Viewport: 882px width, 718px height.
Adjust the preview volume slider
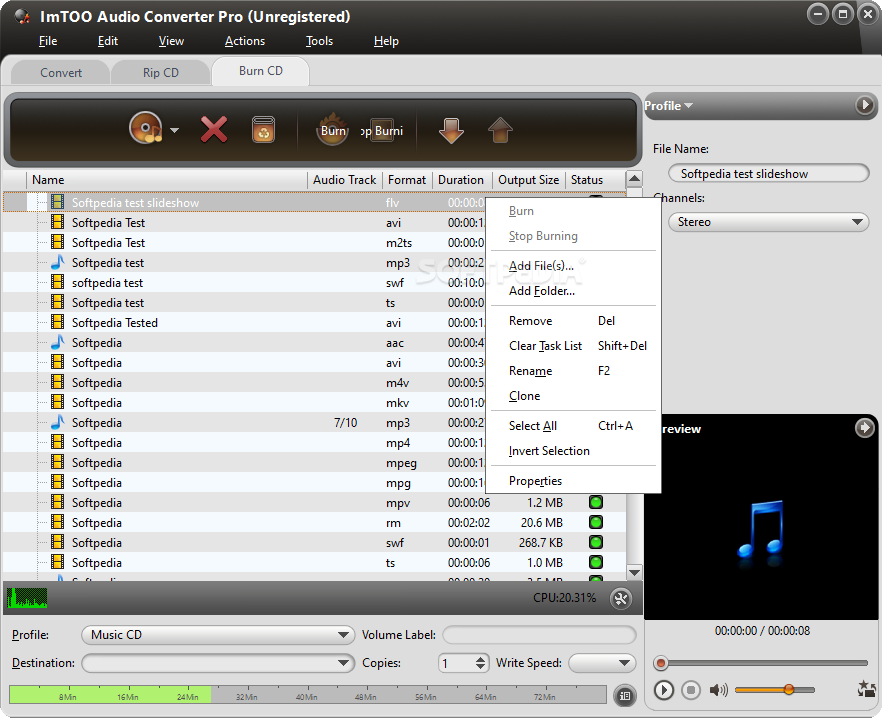pos(774,689)
